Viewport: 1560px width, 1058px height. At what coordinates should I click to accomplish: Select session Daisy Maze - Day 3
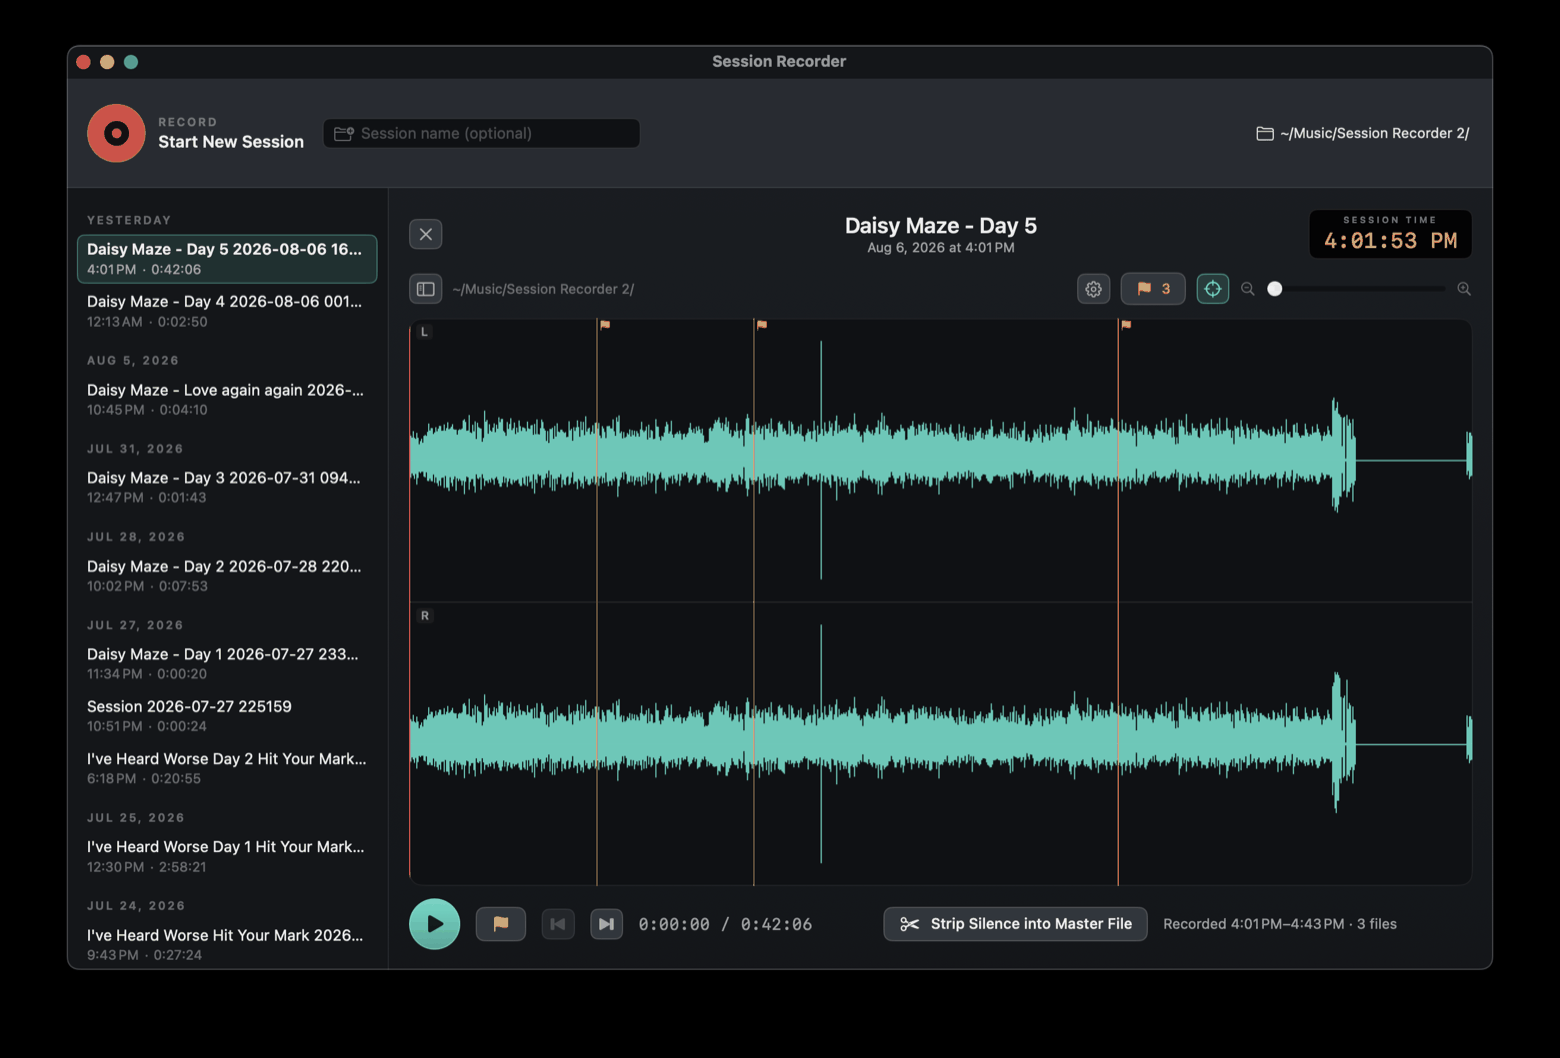point(227,487)
